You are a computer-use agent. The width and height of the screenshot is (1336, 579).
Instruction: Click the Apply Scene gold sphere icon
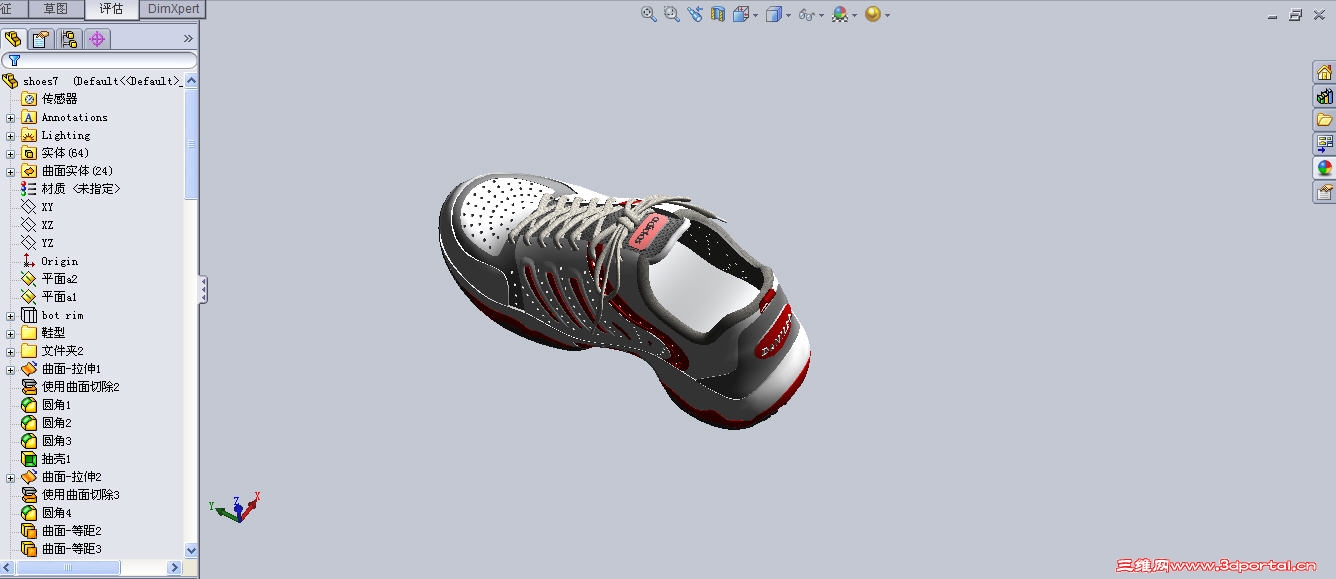pos(873,14)
